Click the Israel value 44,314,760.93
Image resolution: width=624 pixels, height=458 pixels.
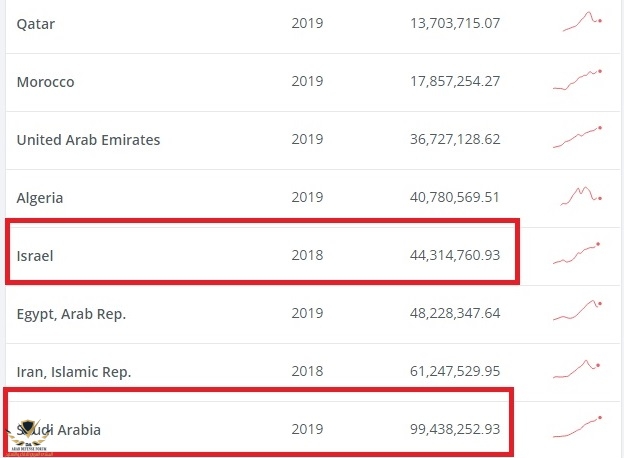(454, 256)
